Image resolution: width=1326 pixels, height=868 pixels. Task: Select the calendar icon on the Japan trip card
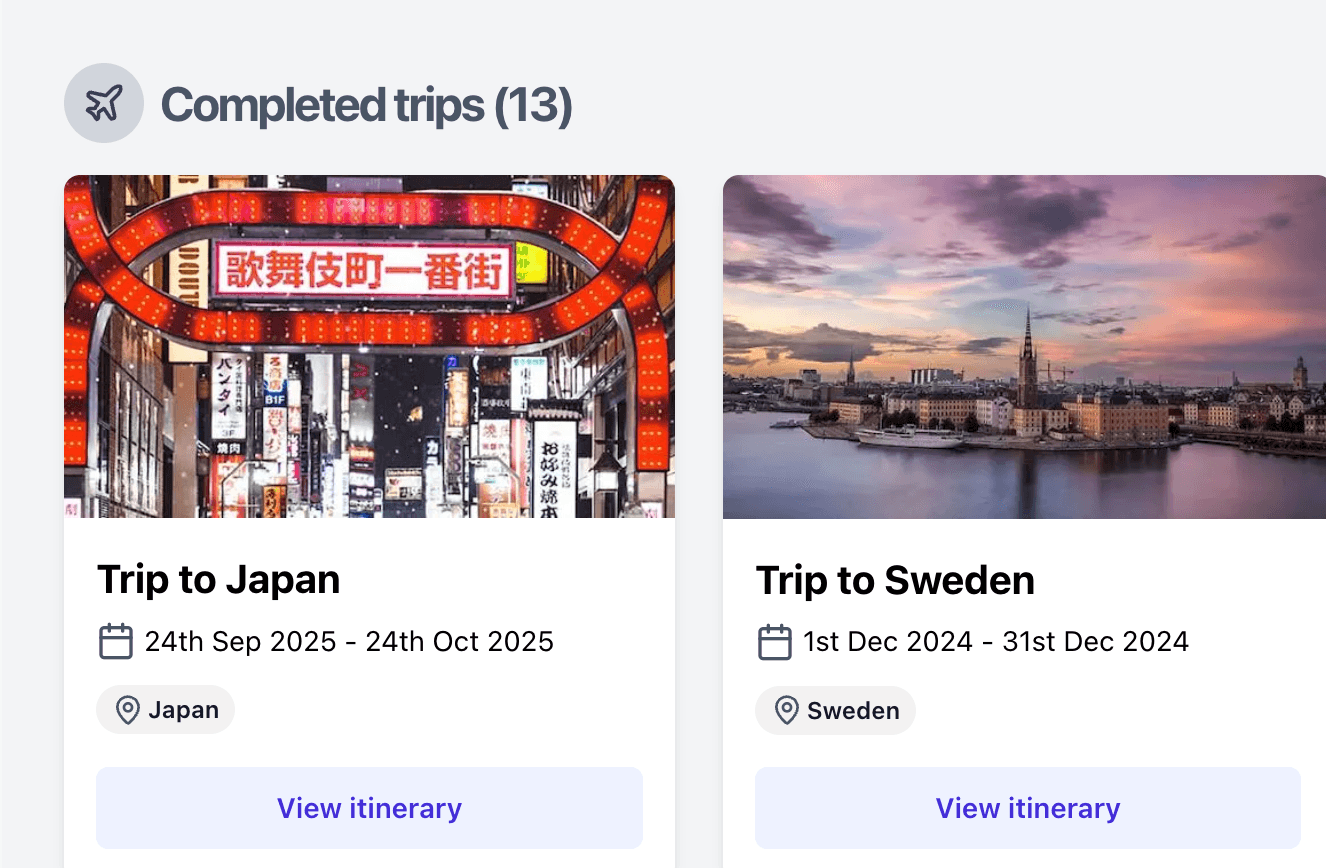(116, 641)
